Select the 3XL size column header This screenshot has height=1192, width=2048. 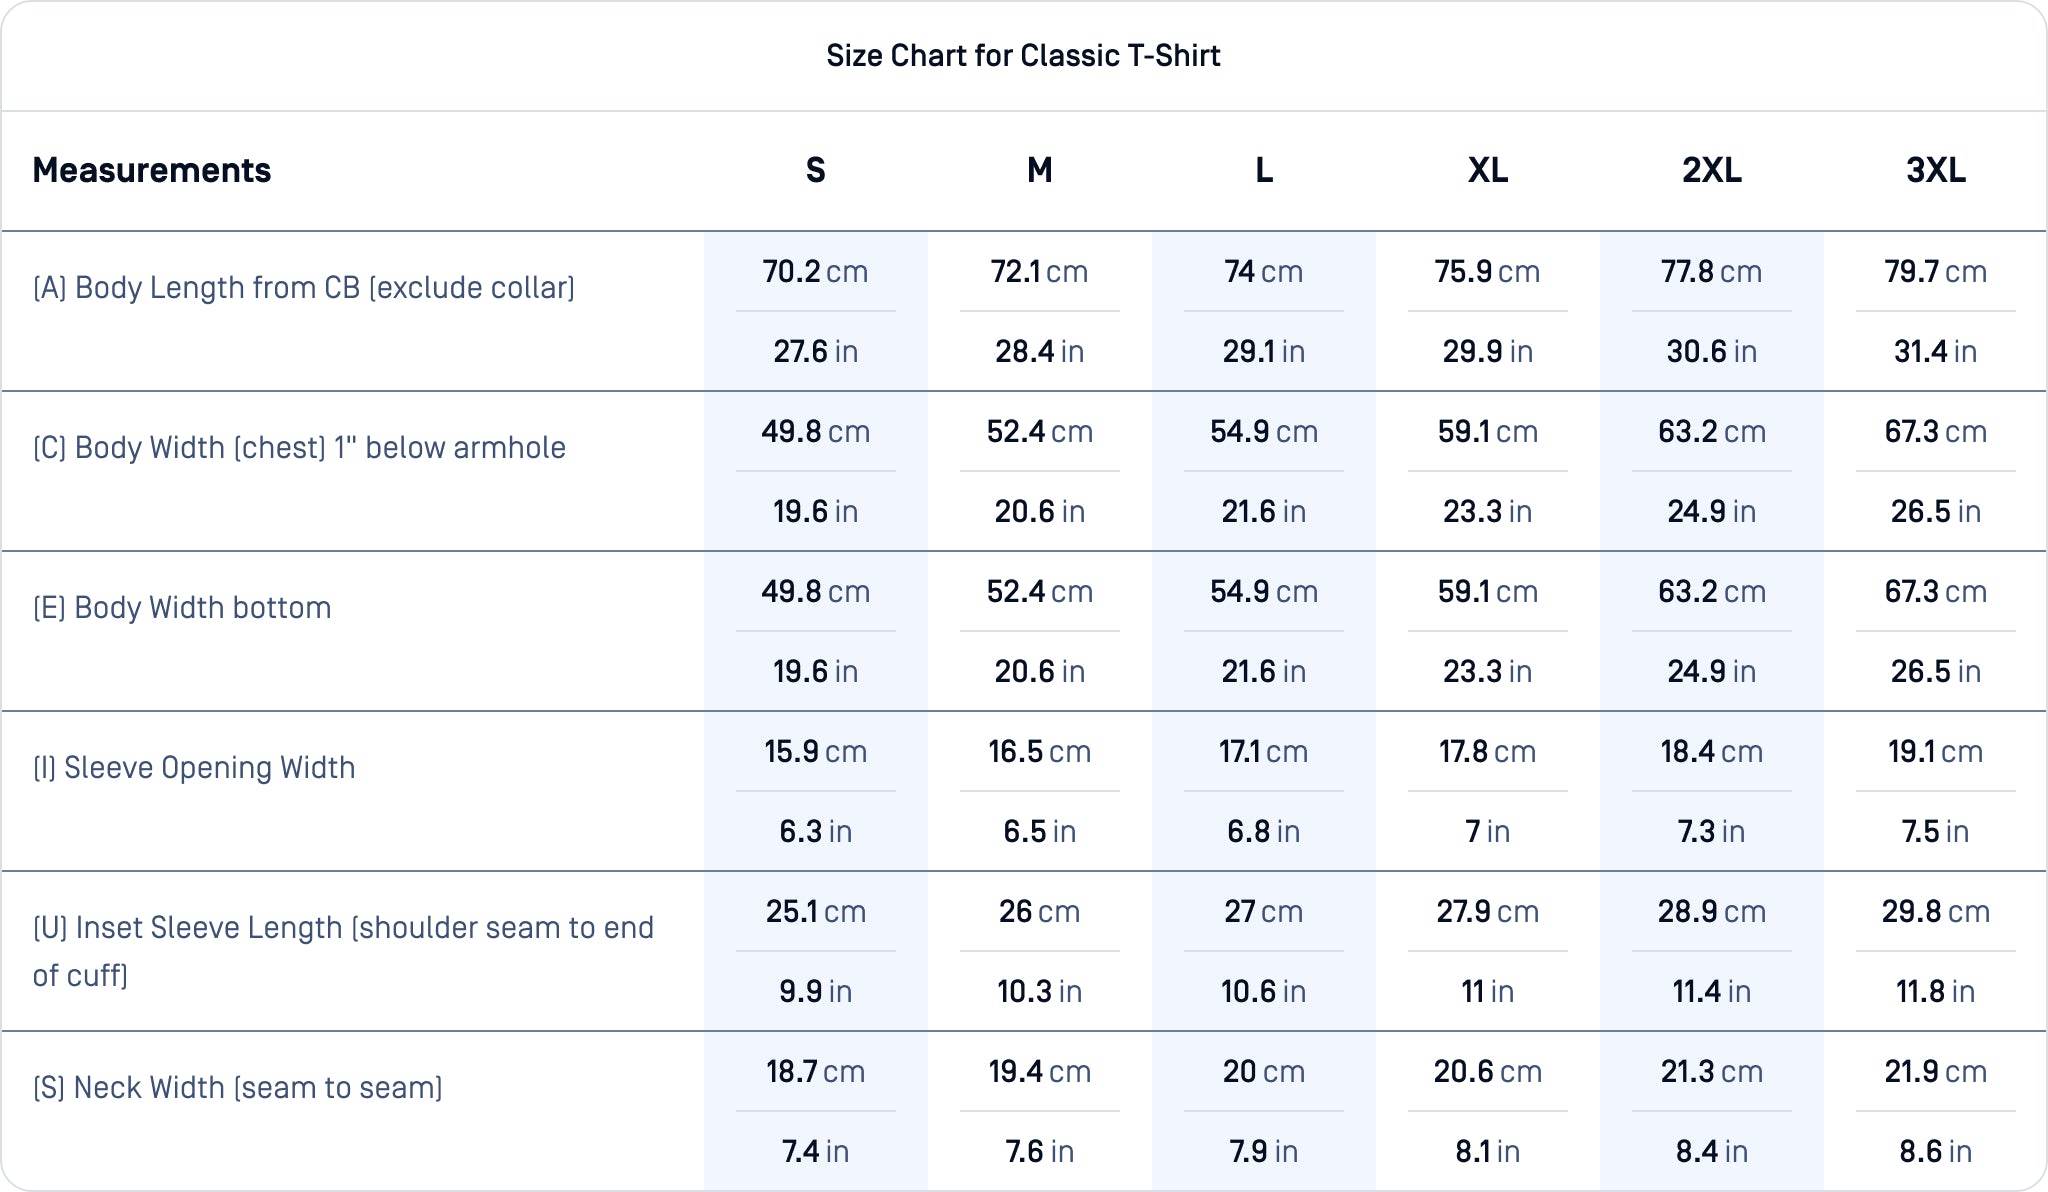[x=1936, y=171]
